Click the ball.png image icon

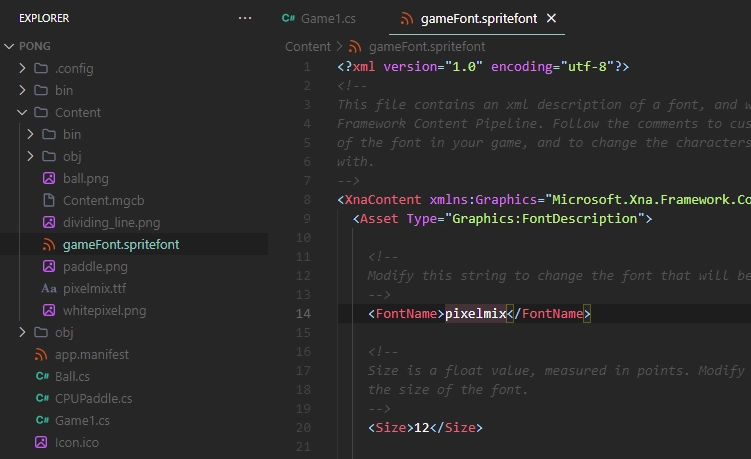[x=49, y=178]
